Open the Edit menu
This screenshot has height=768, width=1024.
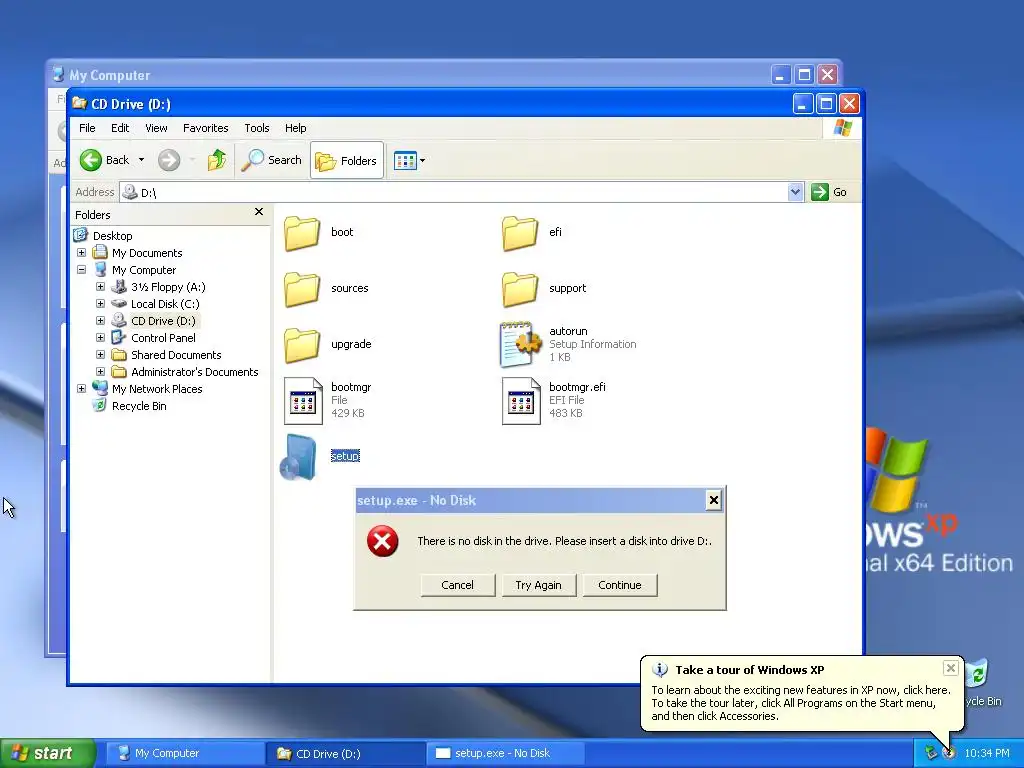point(120,128)
